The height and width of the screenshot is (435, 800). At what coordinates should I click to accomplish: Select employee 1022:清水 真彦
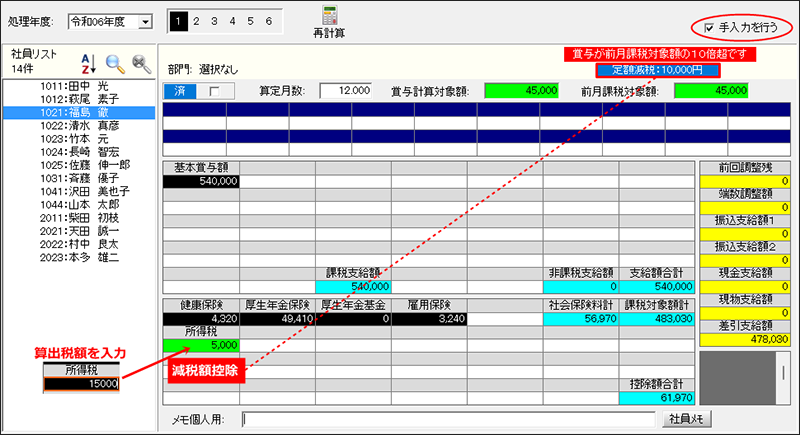79,126
